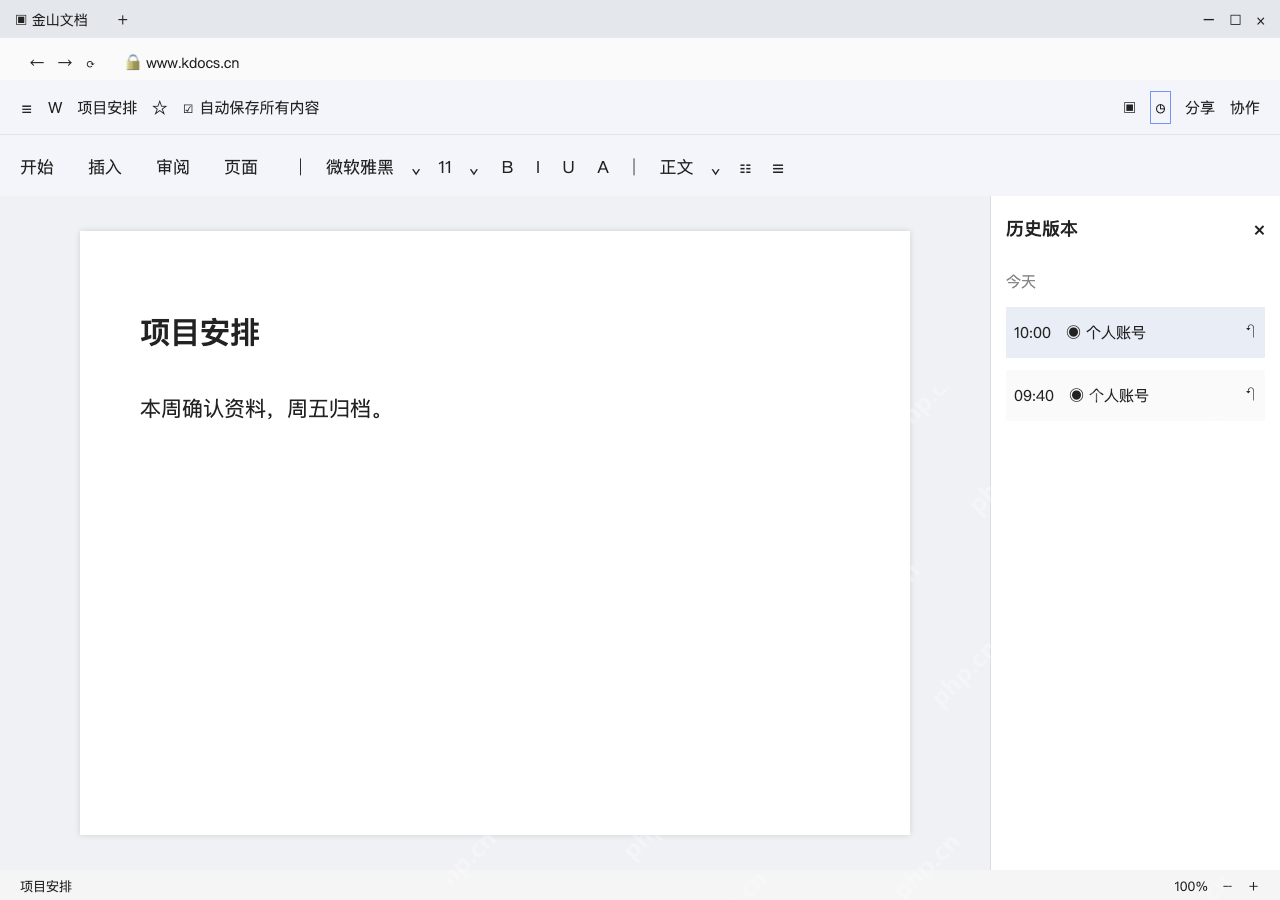This screenshot has width=1280, height=900.
Task: Click the presentation mode icon left of history
Action: pyautogui.click(x=1129, y=108)
